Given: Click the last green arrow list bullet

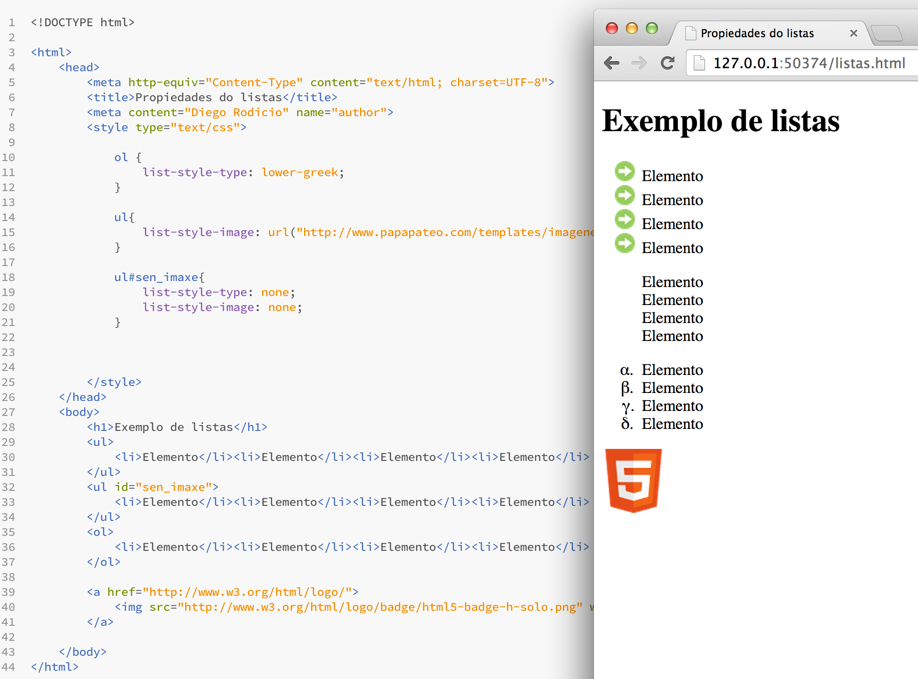Looking at the screenshot, I should pos(624,244).
